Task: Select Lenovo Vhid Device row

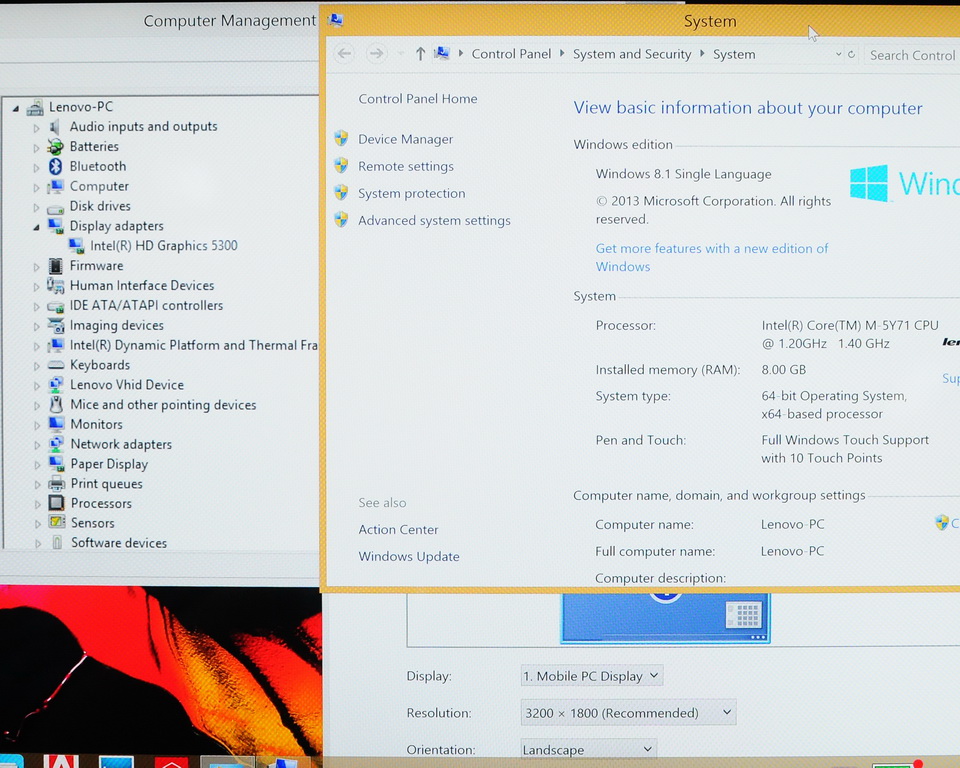Action: click(127, 385)
